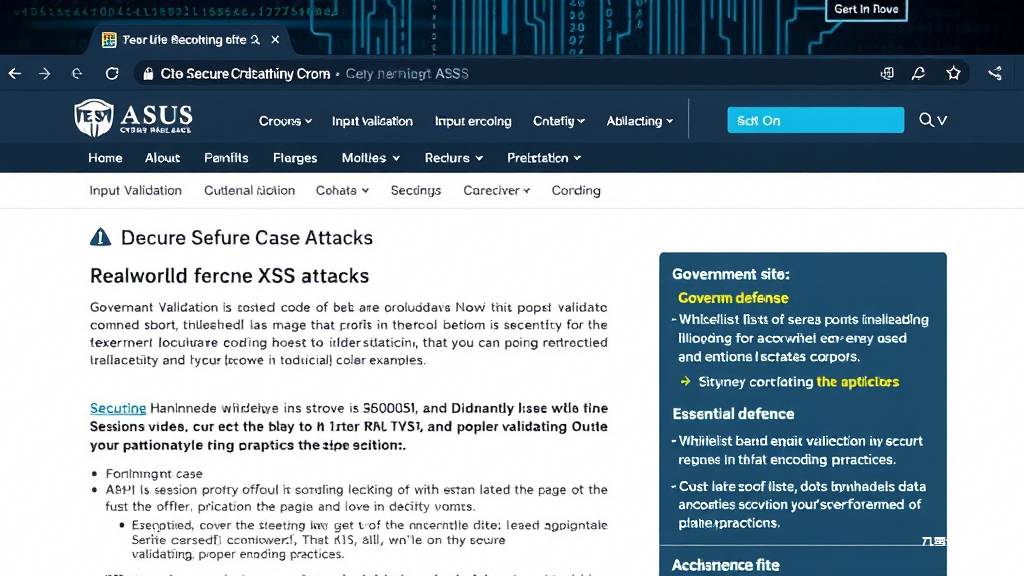Follow the Secutine hyperlink
This screenshot has width=1024, height=576.
pos(118,408)
